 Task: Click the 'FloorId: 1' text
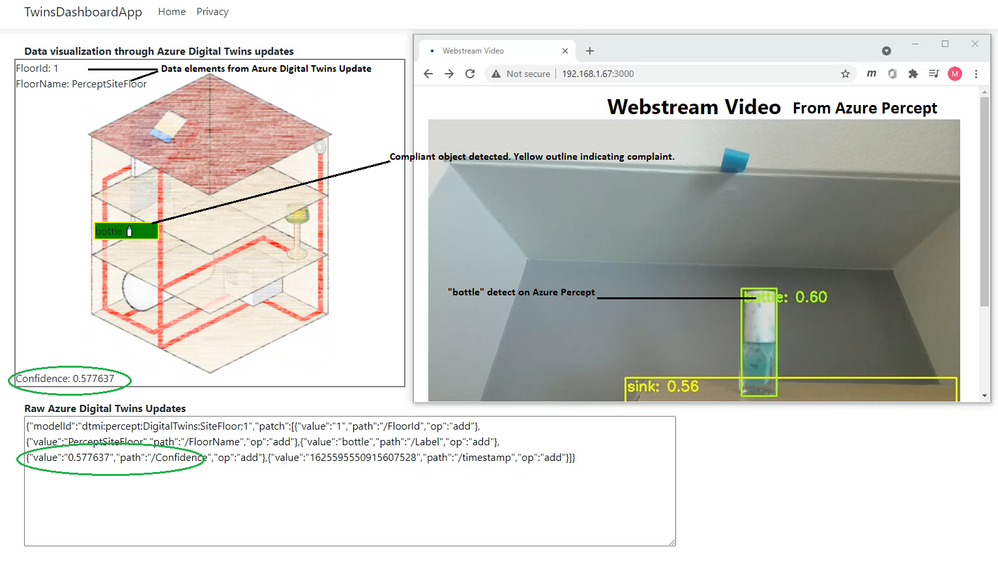[x=37, y=68]
